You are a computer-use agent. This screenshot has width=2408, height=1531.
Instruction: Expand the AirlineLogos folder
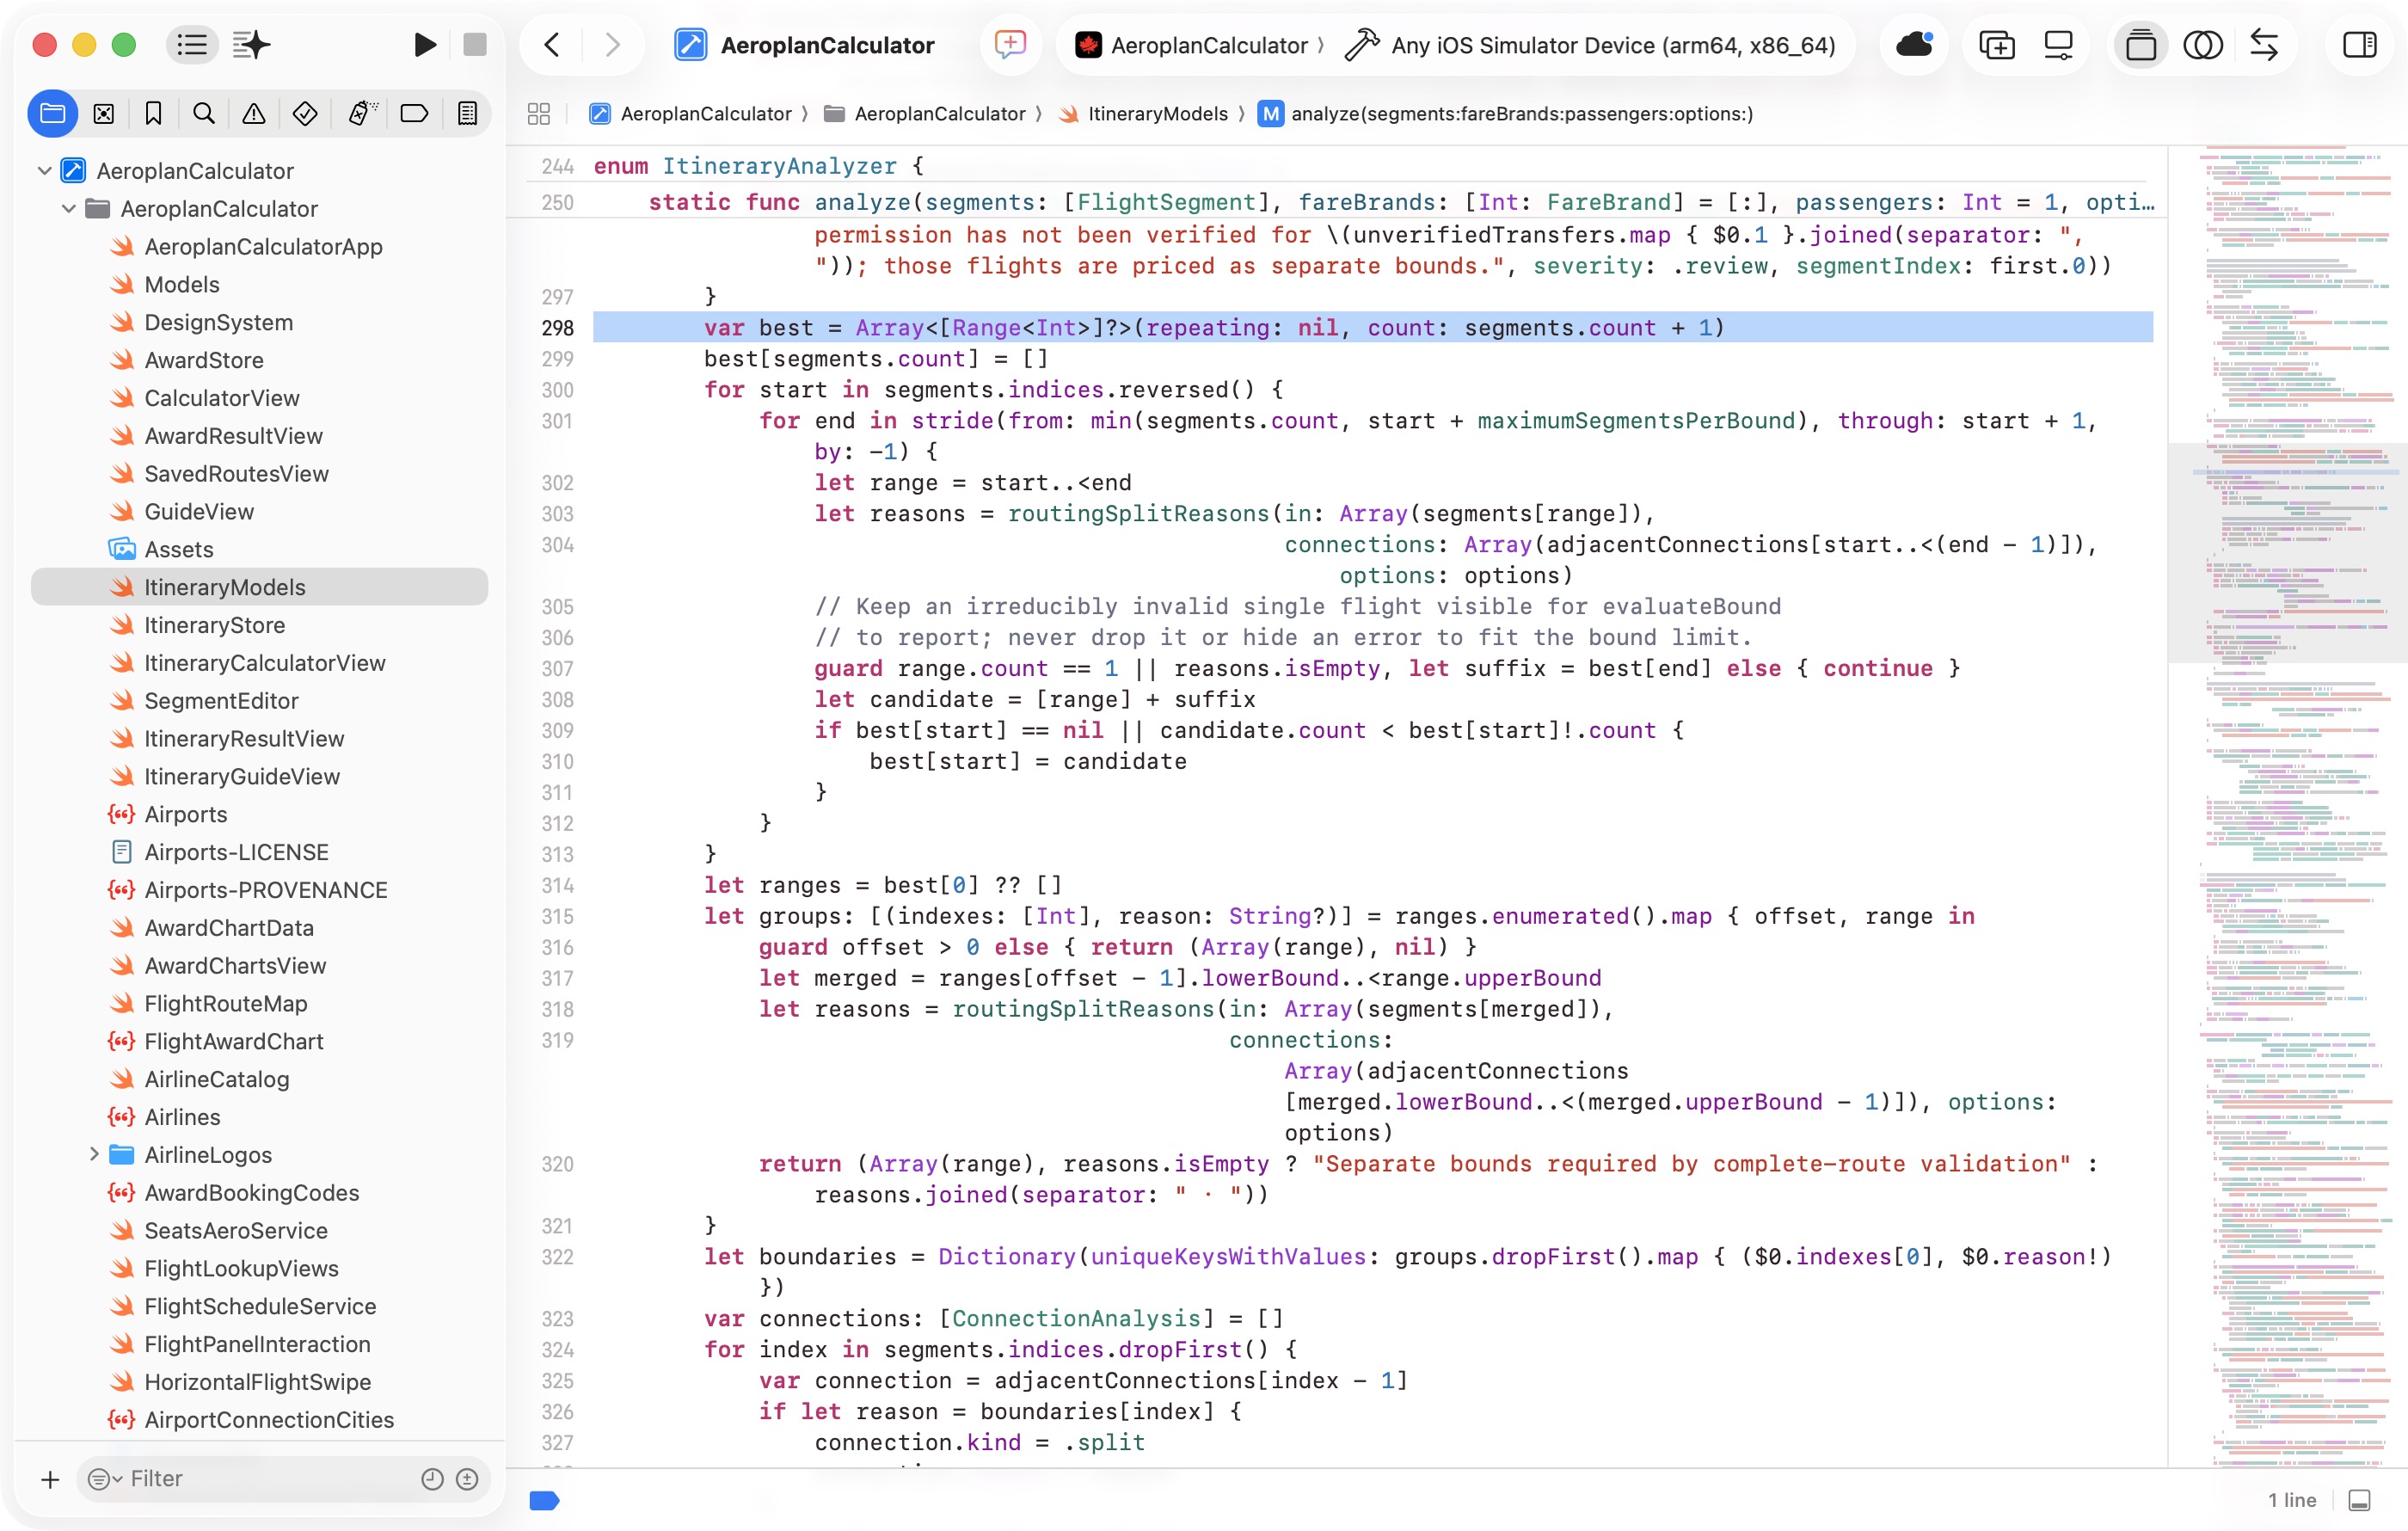[x=93, y=1155]
